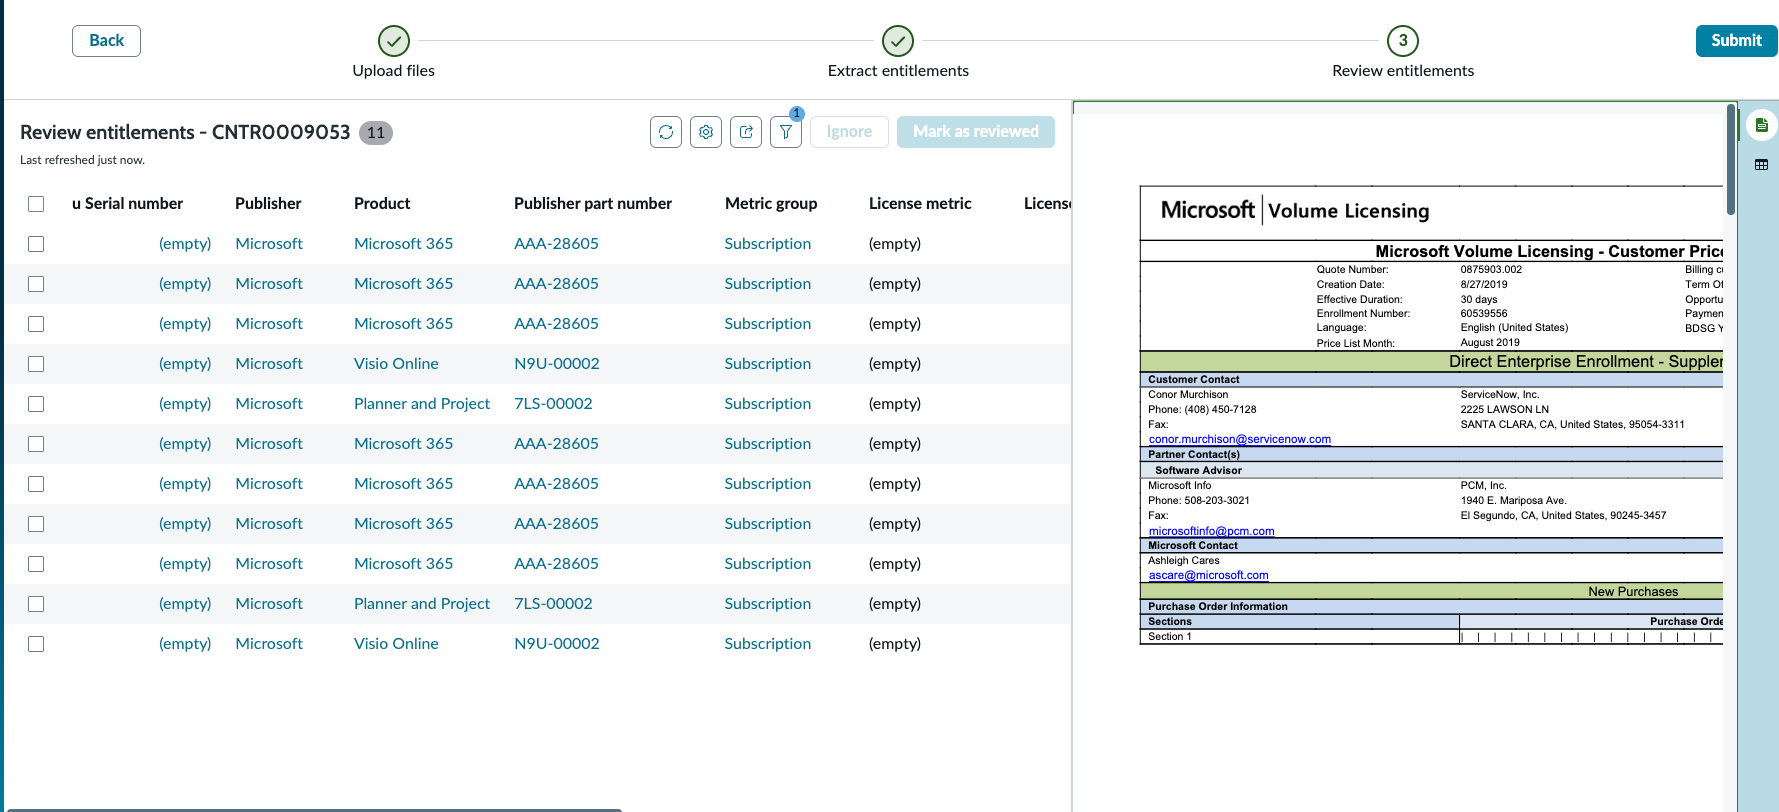This screenshot has height=812, width=1779.
Task: Sort by the License metric column header
Action: coord(920,204)
